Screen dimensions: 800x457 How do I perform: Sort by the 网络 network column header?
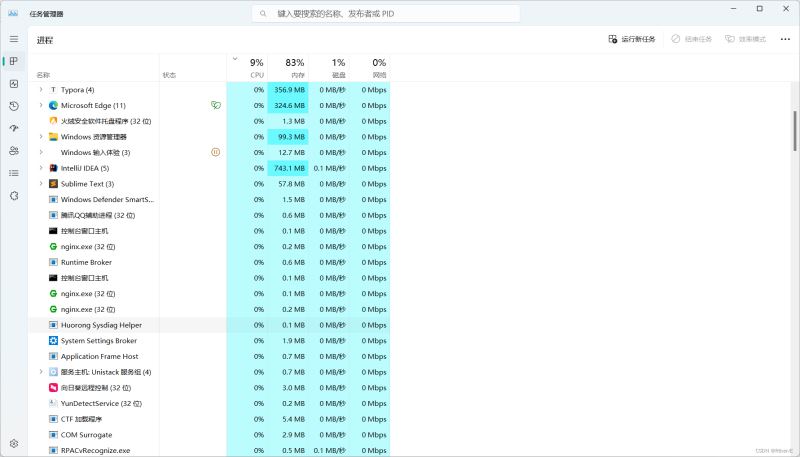tap(370, 68)
